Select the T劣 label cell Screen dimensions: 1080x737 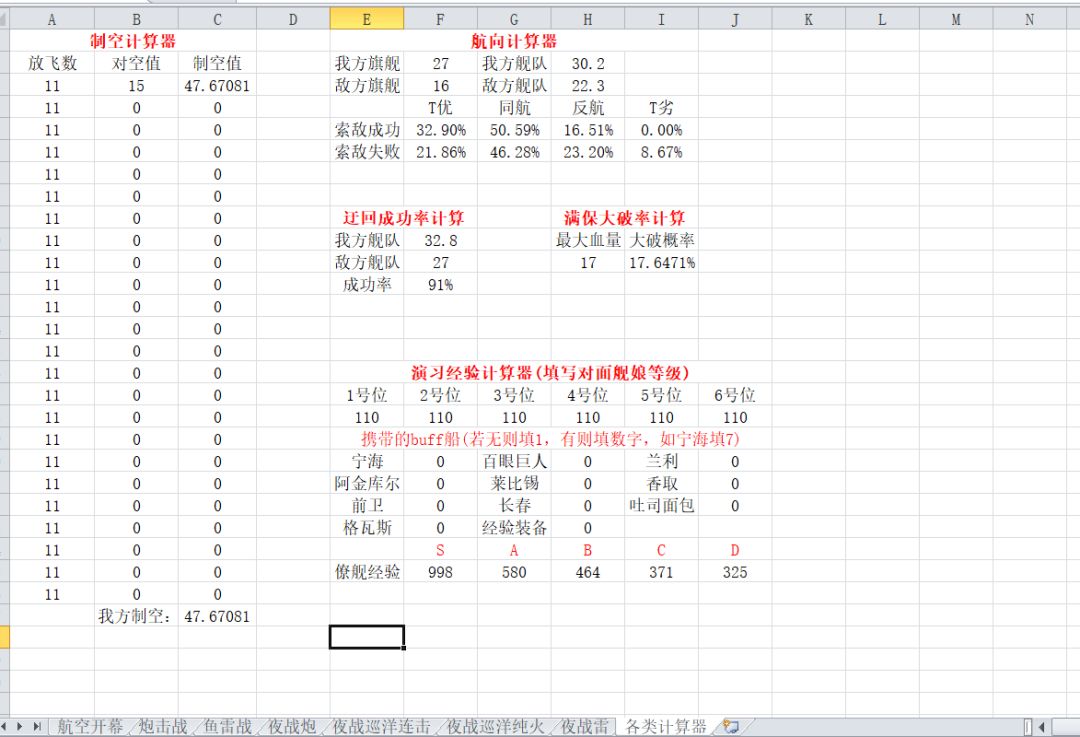661,107
